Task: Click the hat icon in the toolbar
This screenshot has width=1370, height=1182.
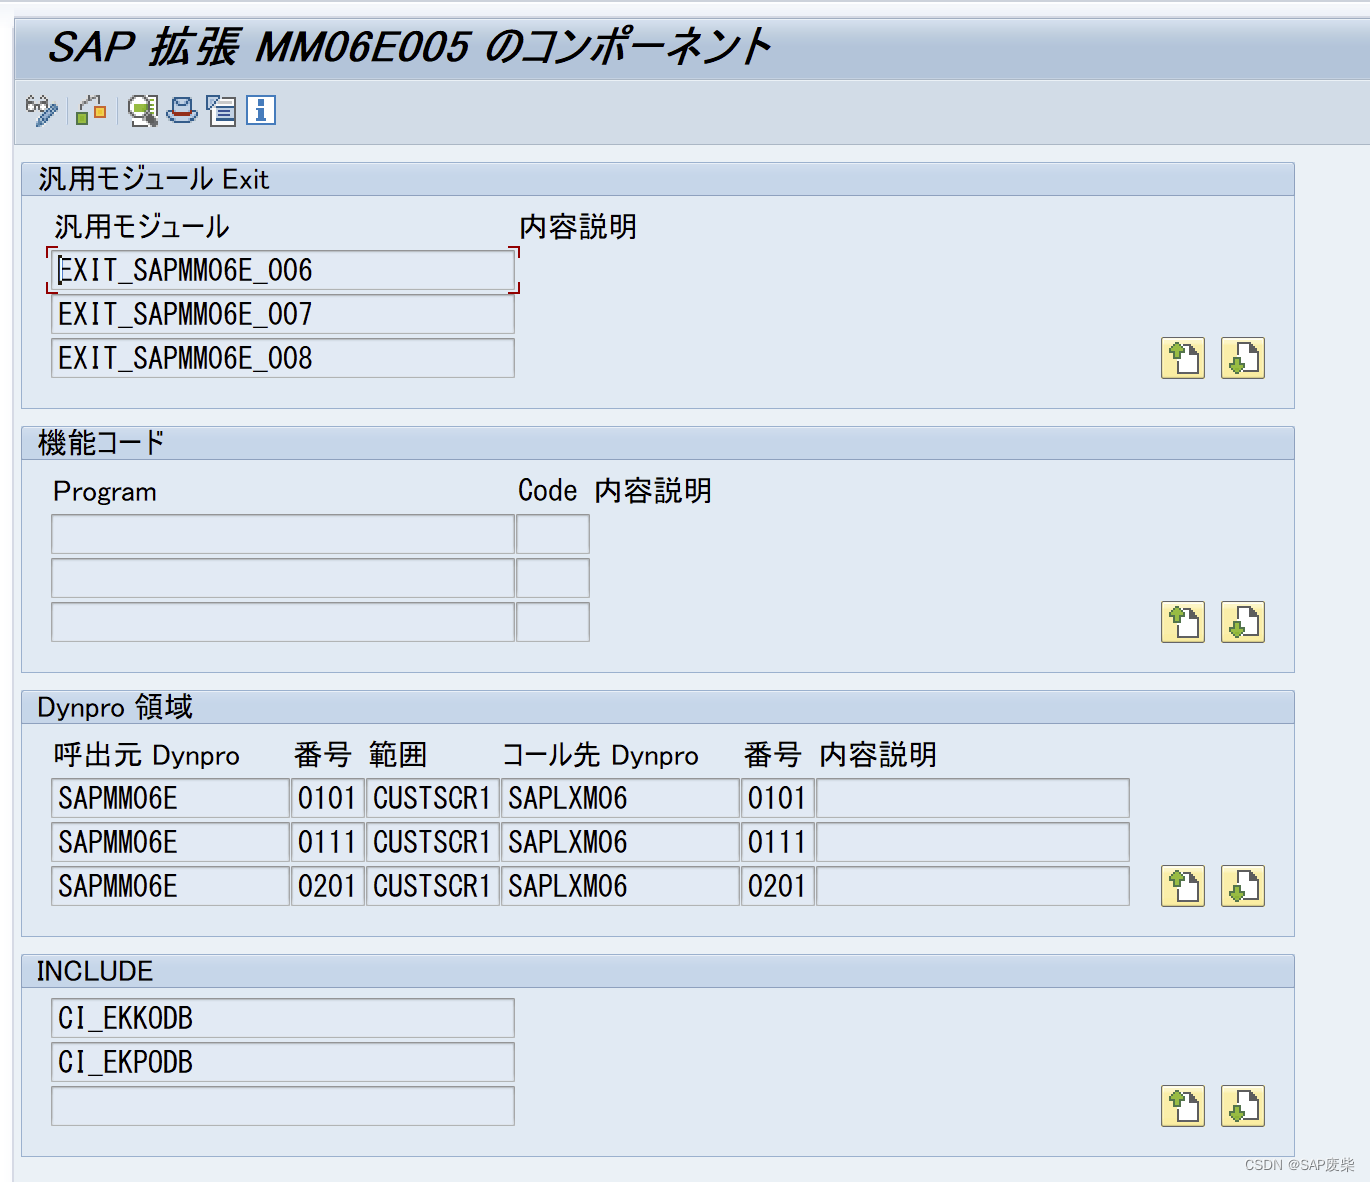Action: click(x=182, y=110)
